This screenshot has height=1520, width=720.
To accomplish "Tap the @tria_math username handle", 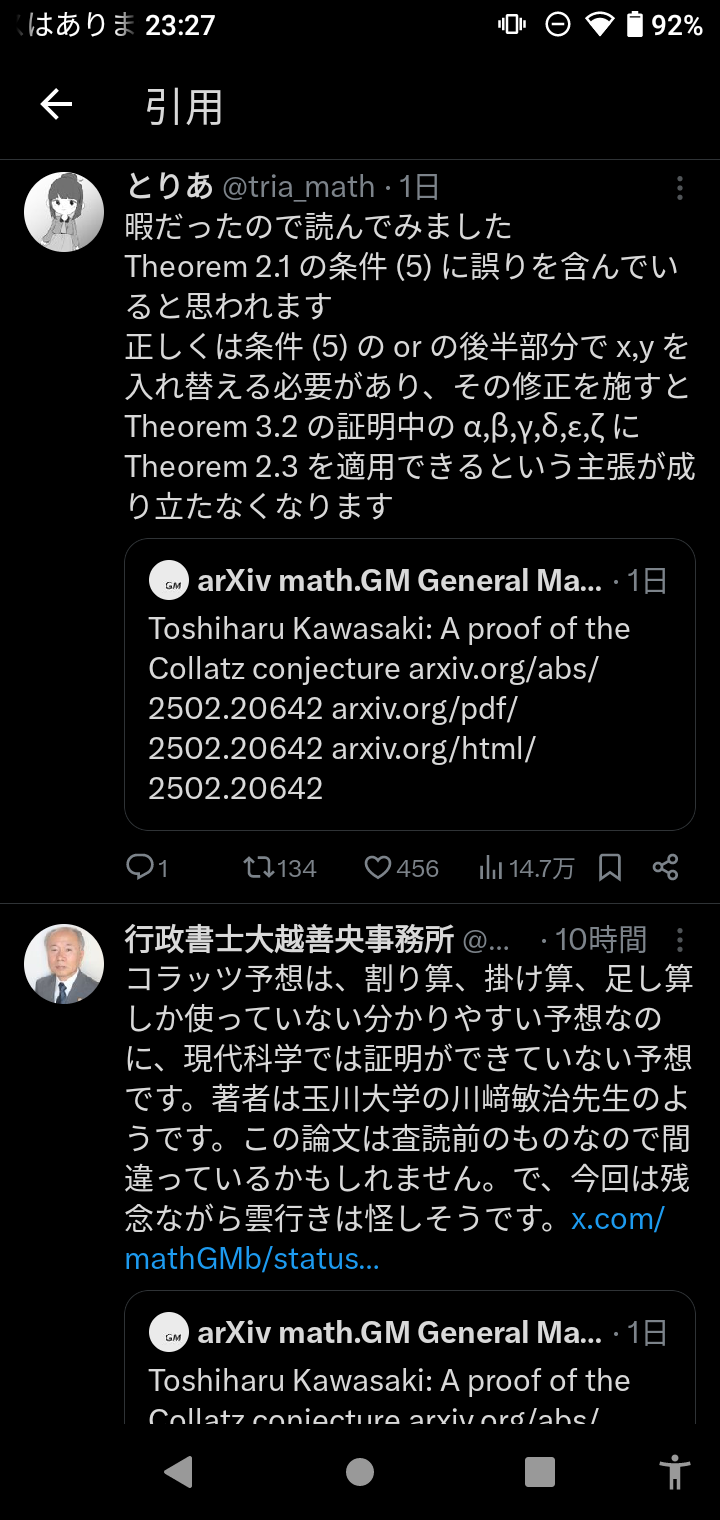I will point(298,187).
